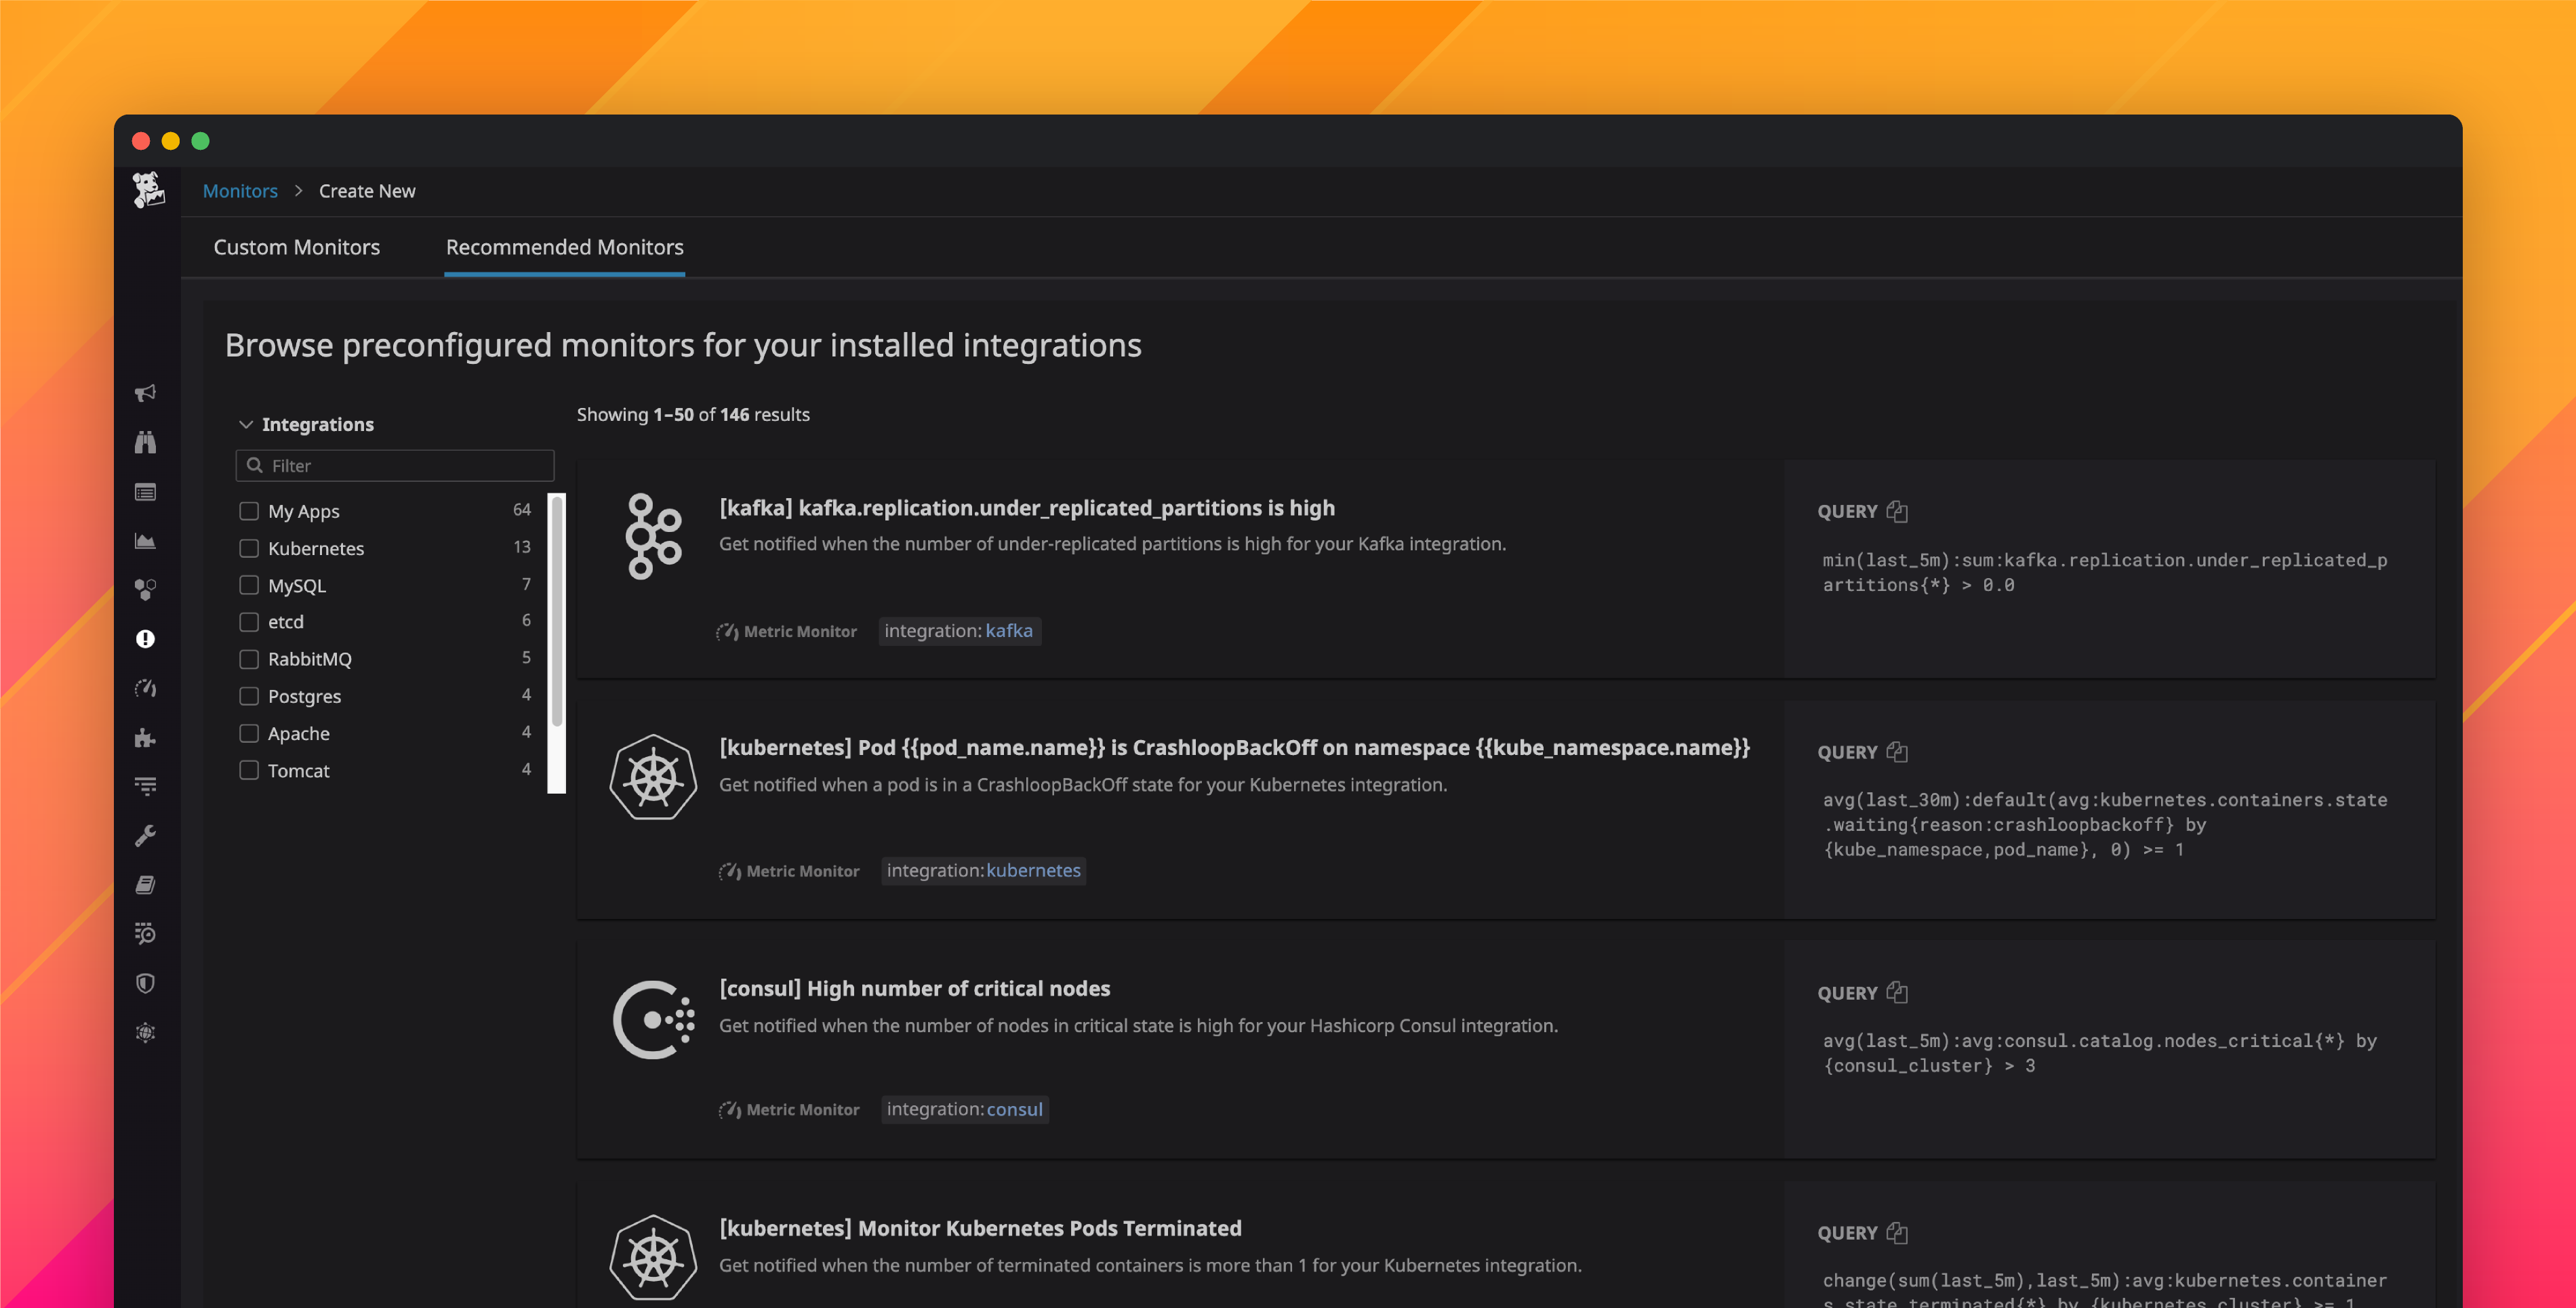
Task: Click the Integrations puzzle piece icon
Action: click(x=146, y=738)
